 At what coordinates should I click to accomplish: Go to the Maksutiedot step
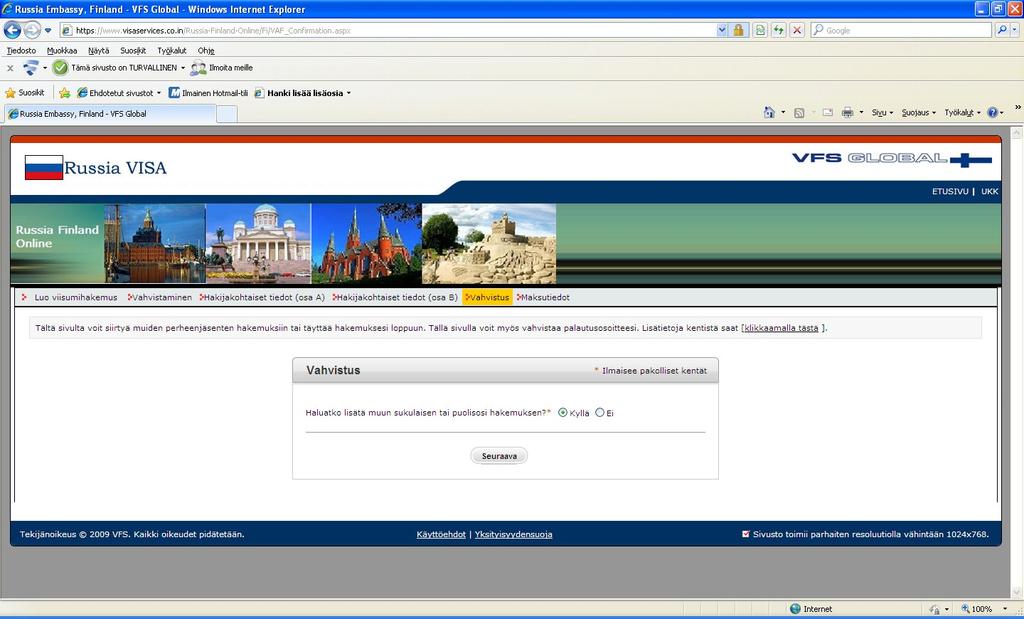click(545, 297)
